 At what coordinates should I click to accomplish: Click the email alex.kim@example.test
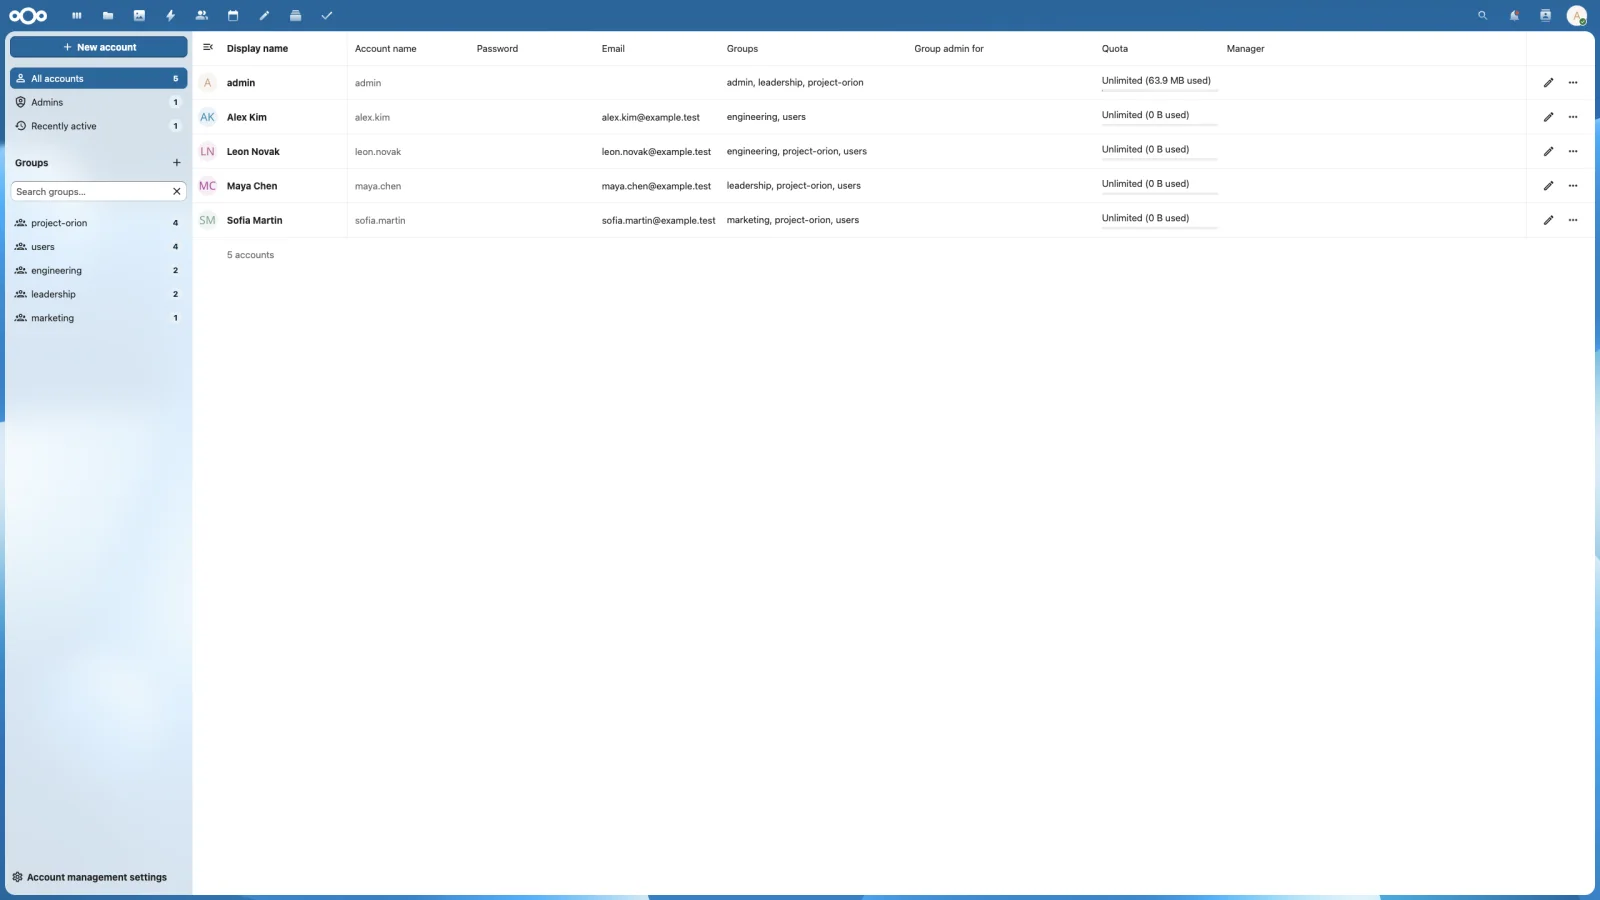pos(651,117)
